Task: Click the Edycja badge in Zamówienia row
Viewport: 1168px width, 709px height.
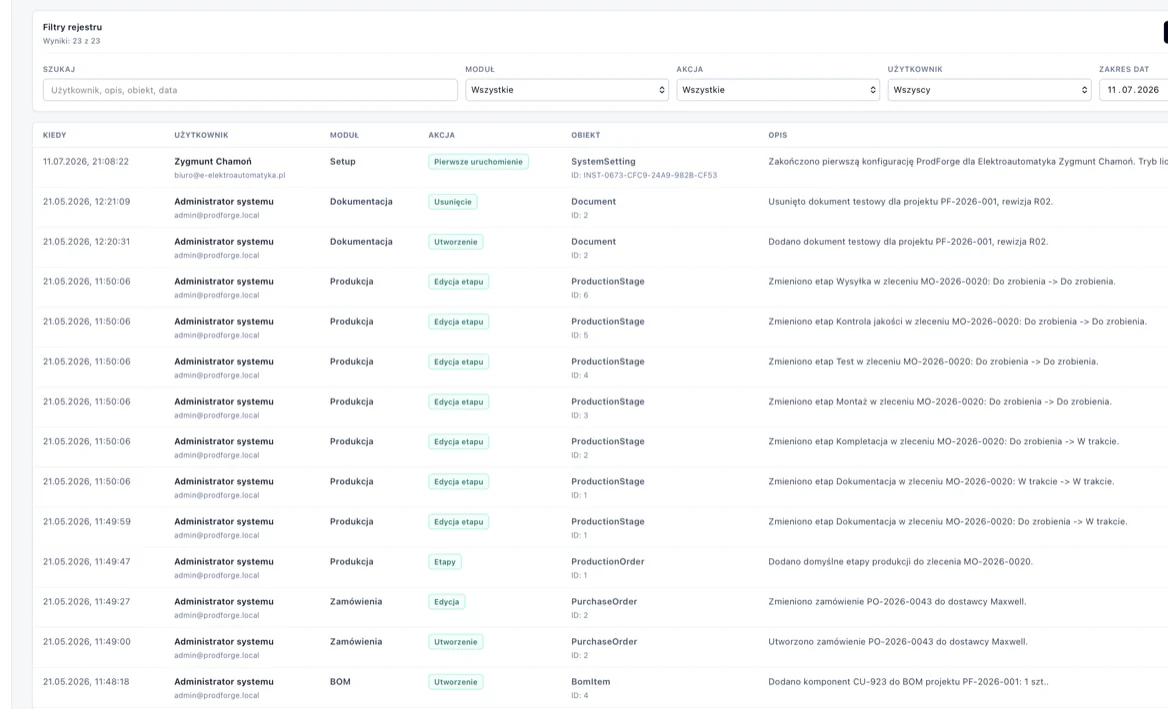Action: (x=447, y=602)
